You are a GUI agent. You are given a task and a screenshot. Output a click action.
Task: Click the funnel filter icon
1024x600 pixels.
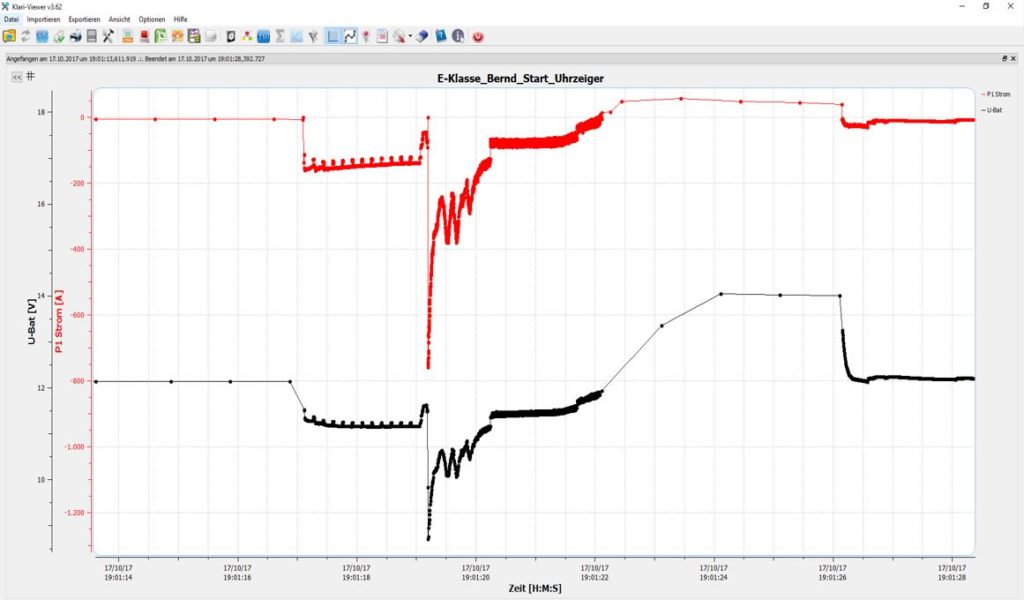click(314, 36)
